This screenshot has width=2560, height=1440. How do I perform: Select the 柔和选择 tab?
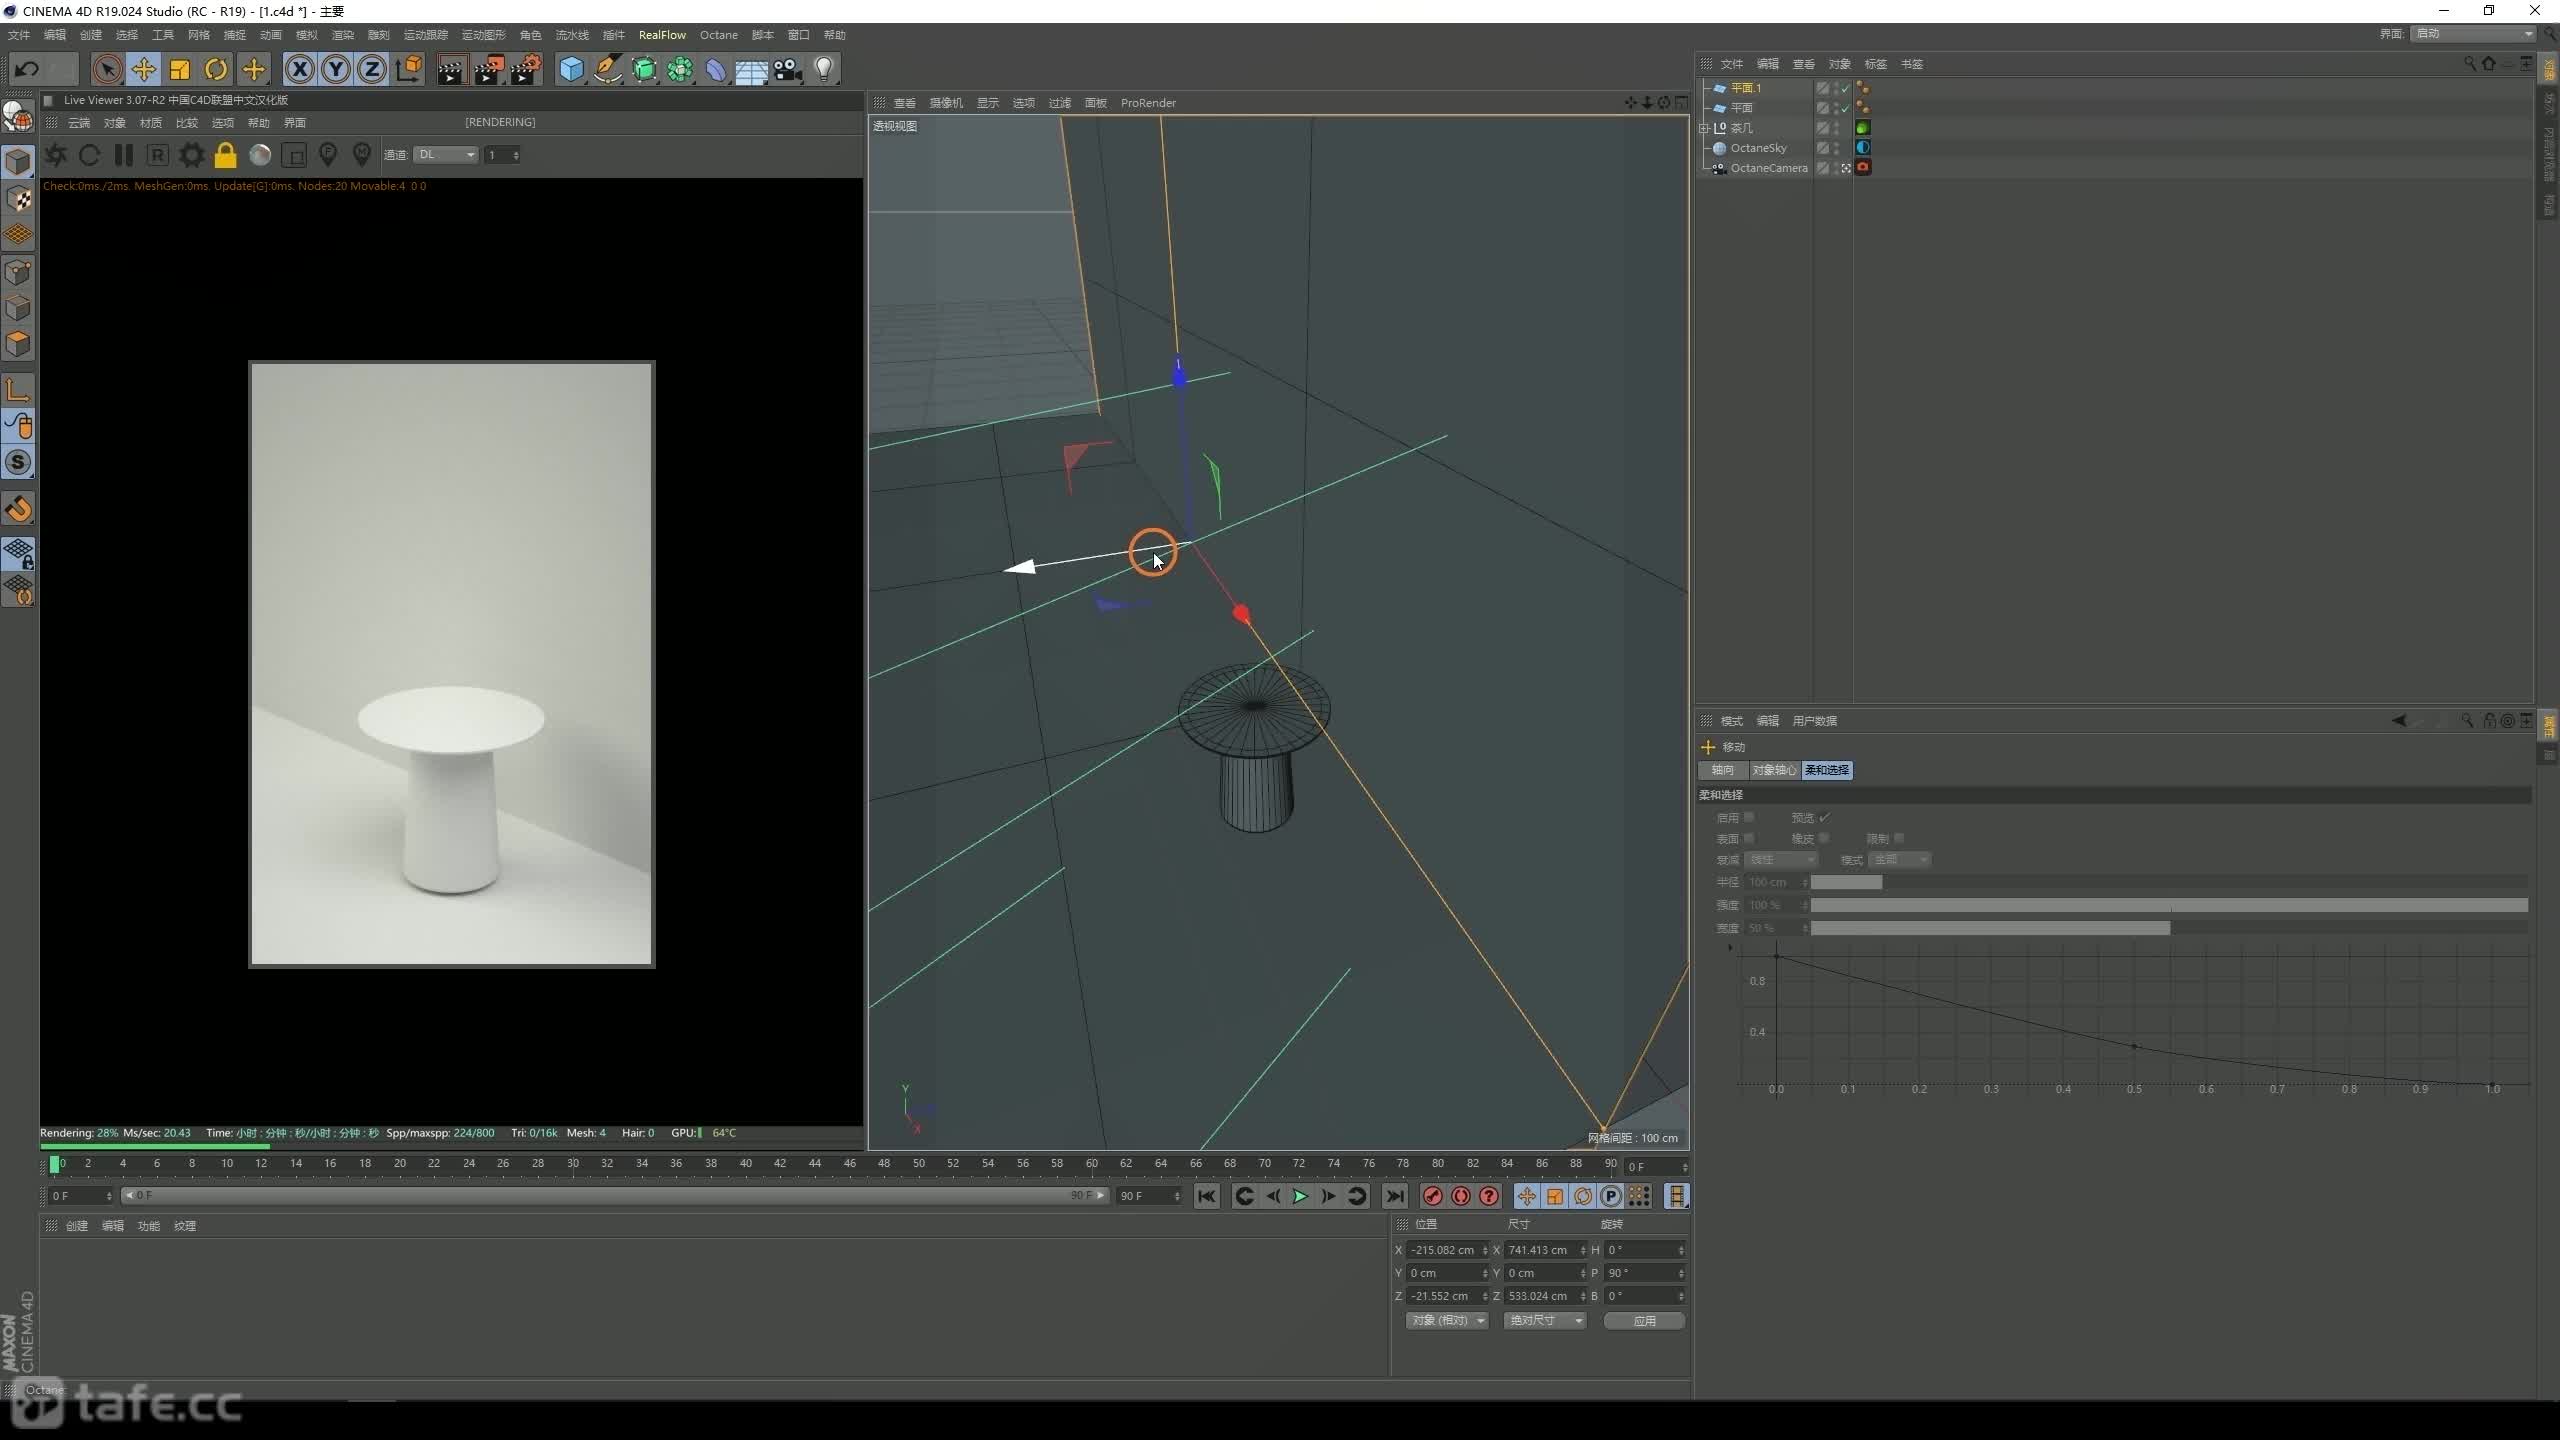[1827, 770]
